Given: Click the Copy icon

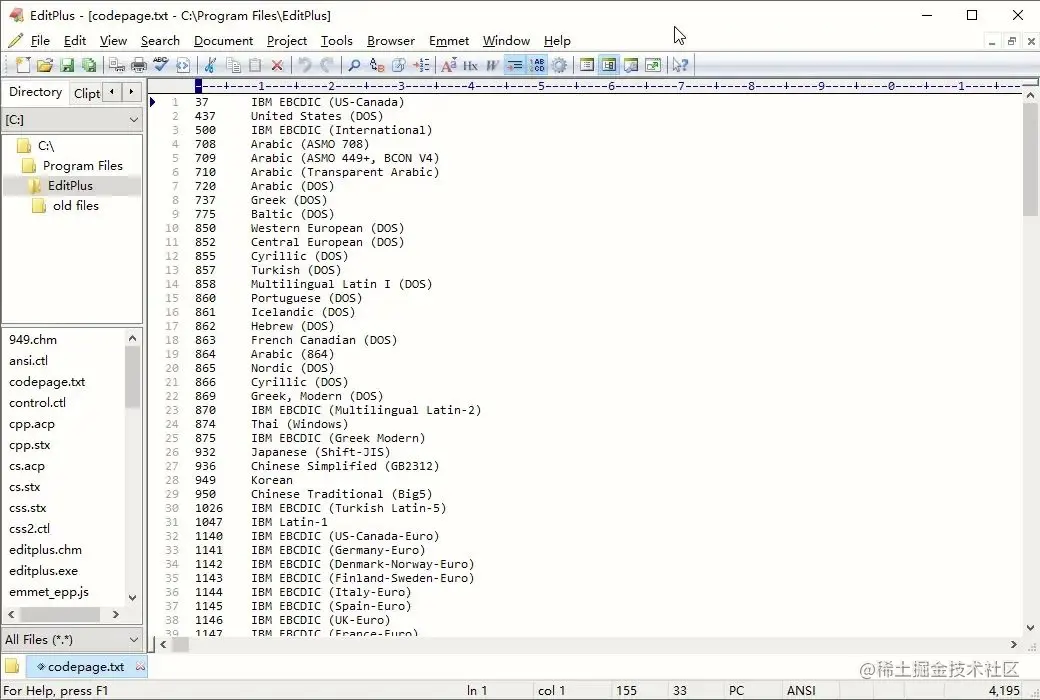Looking at the screenshot, I should click(x=233, y=65).
